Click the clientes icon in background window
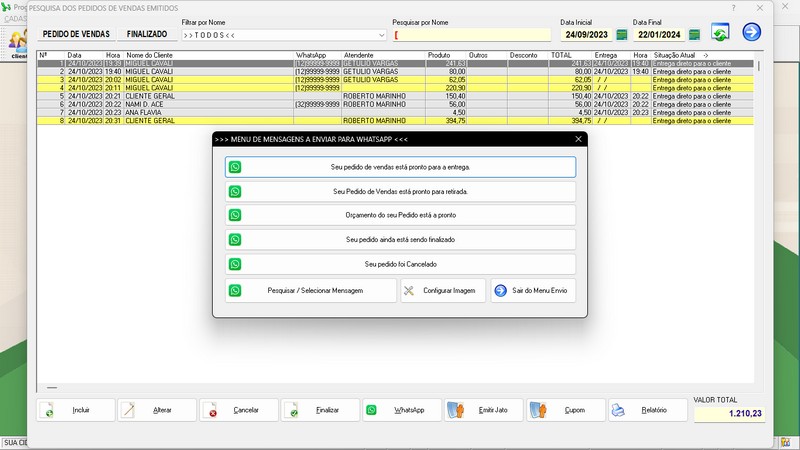This screenshot has height=450, width=800. click(x=18, y=43)
